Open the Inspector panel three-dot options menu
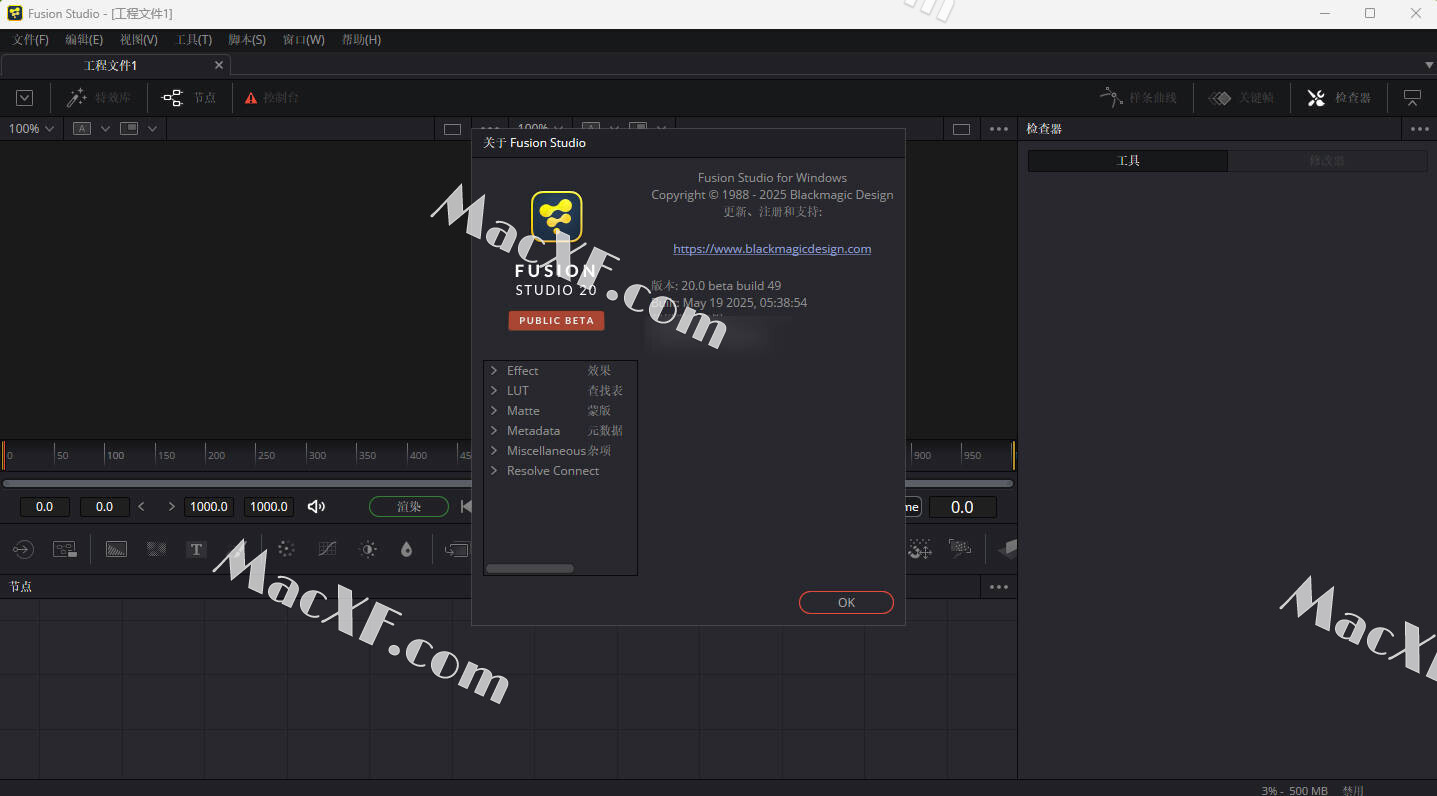This screenshot has height=796, width=1437. pyautogui.click(x=1420, y=129)
